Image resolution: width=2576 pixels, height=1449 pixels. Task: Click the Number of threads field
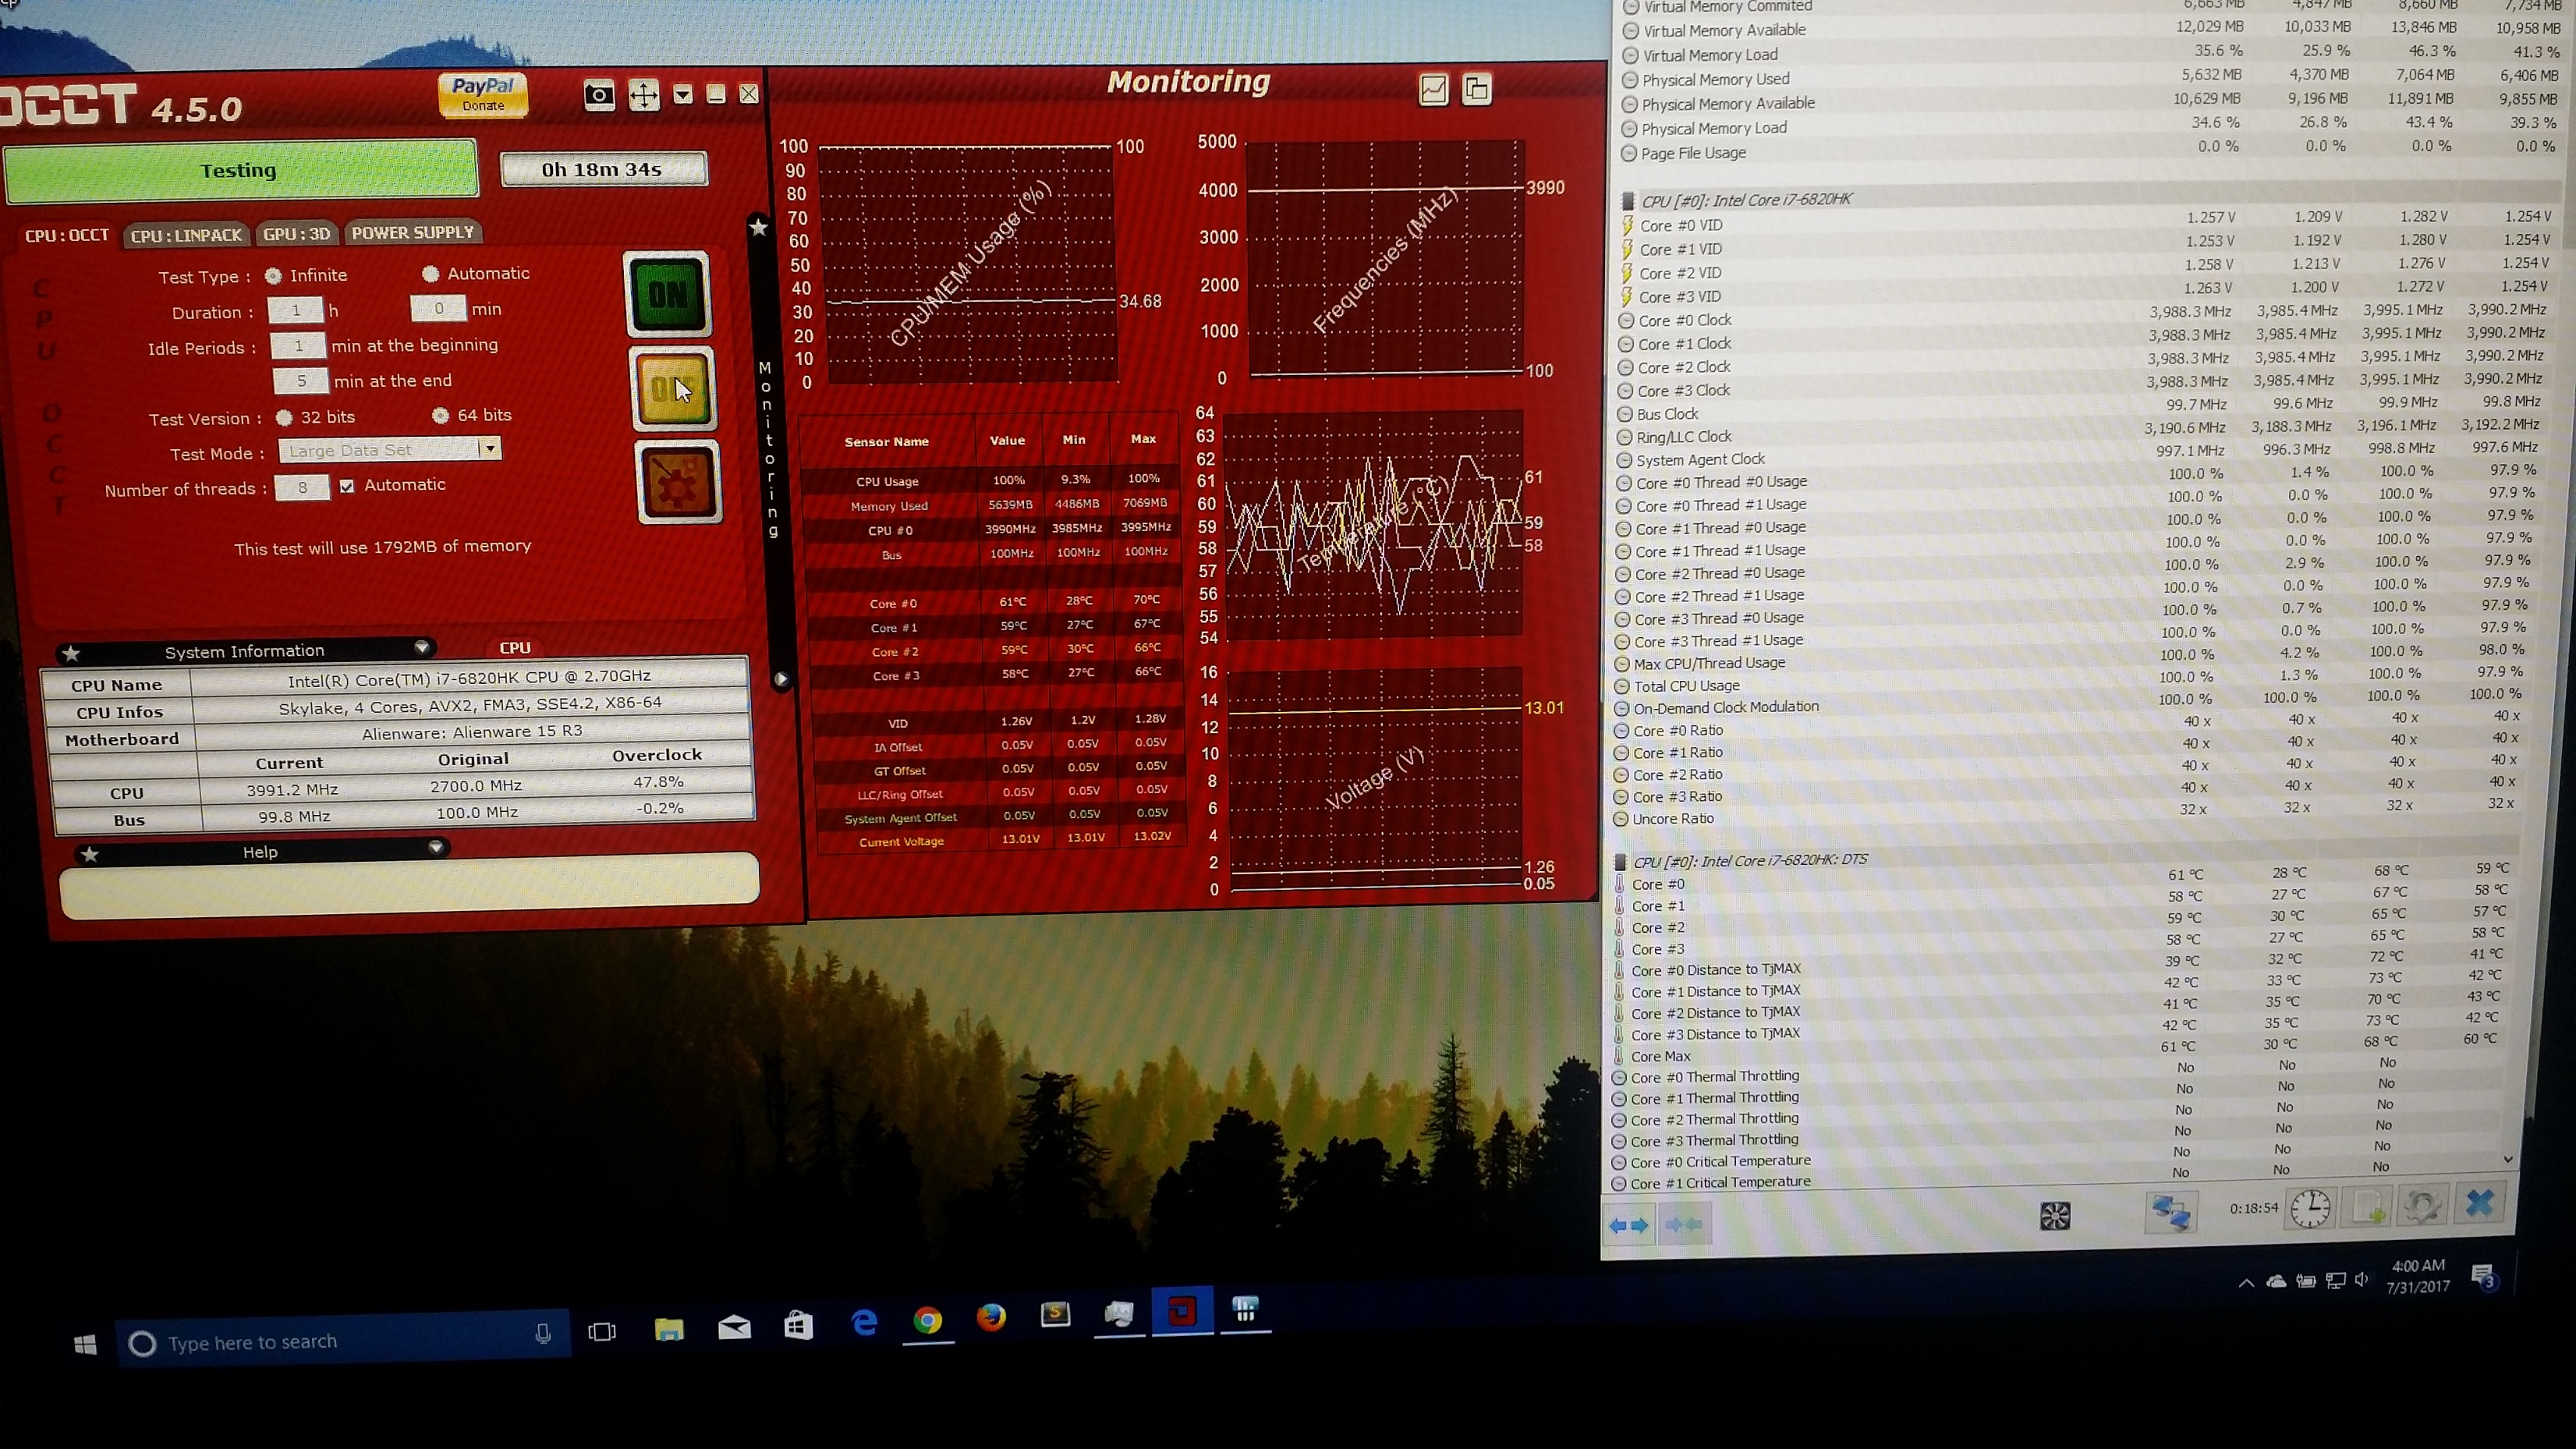pos(302,488)
